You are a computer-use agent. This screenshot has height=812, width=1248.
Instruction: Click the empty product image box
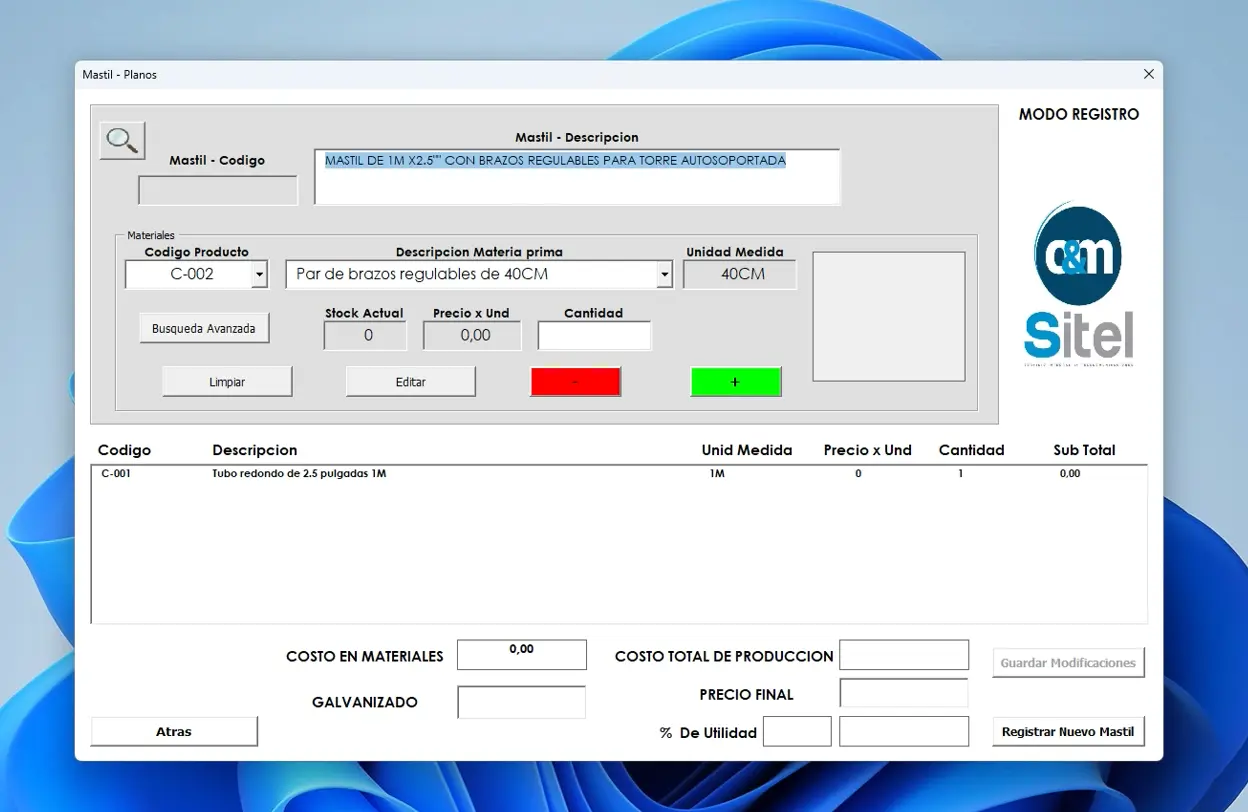pyautogui.click(x=889, y=316)
